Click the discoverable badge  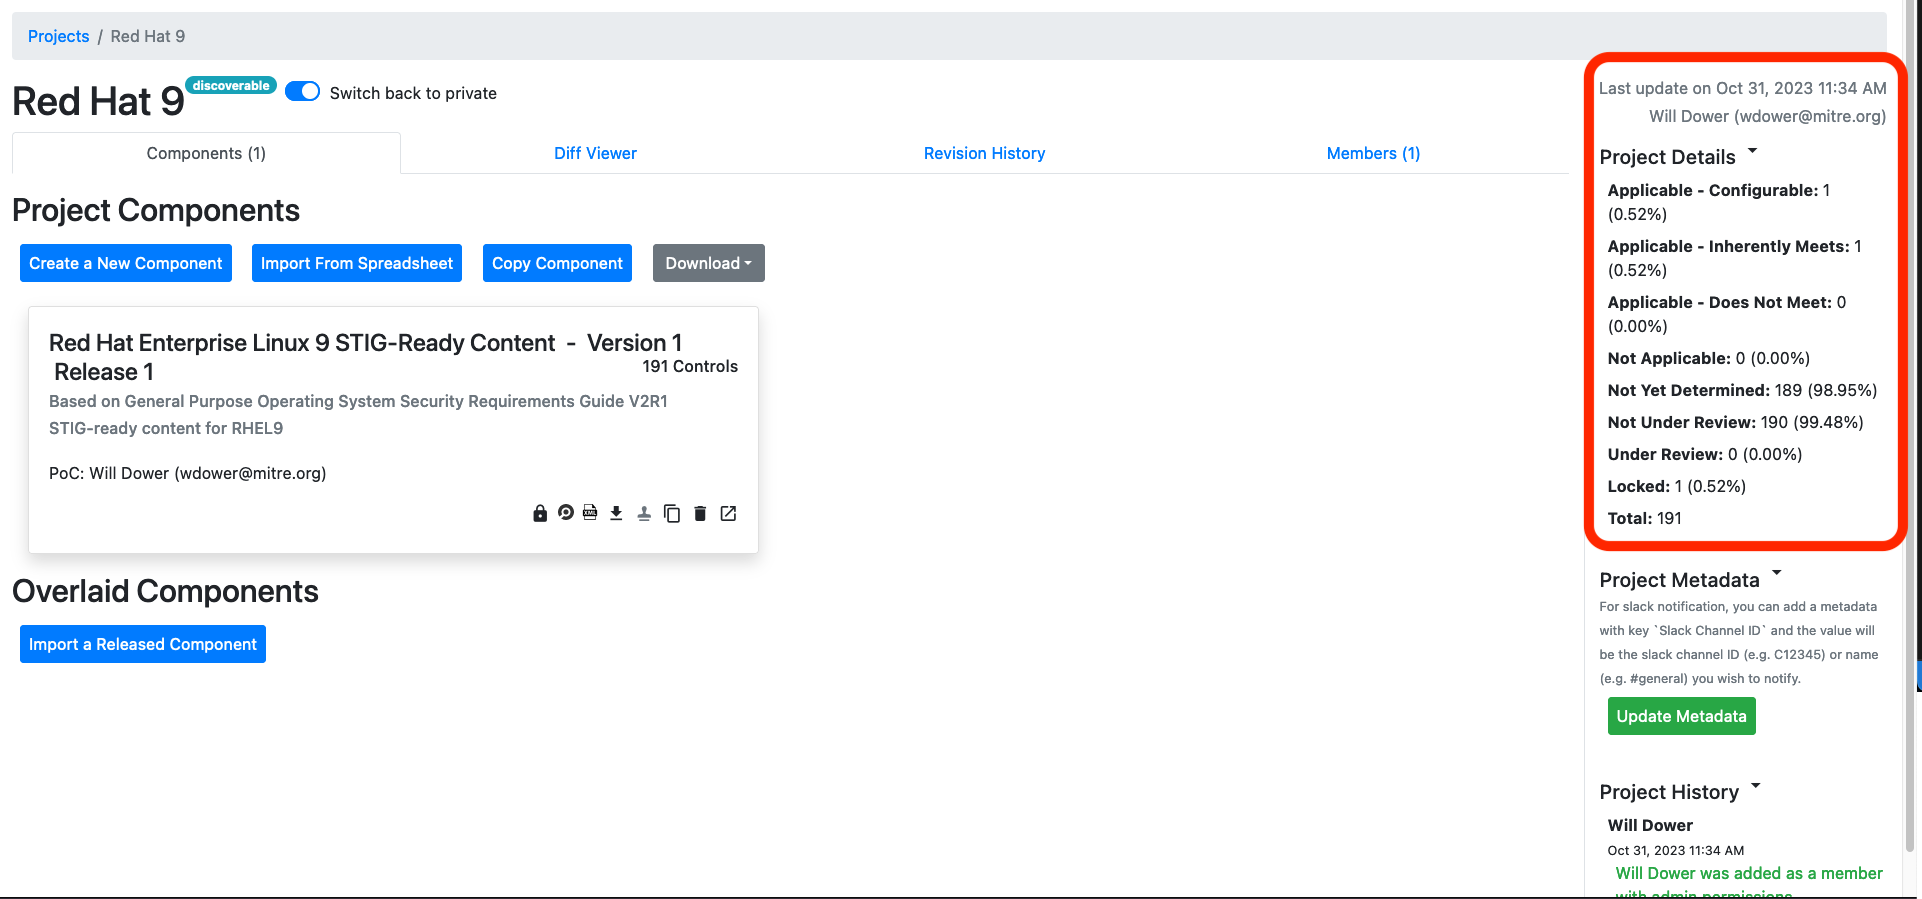tap(231, 86)
